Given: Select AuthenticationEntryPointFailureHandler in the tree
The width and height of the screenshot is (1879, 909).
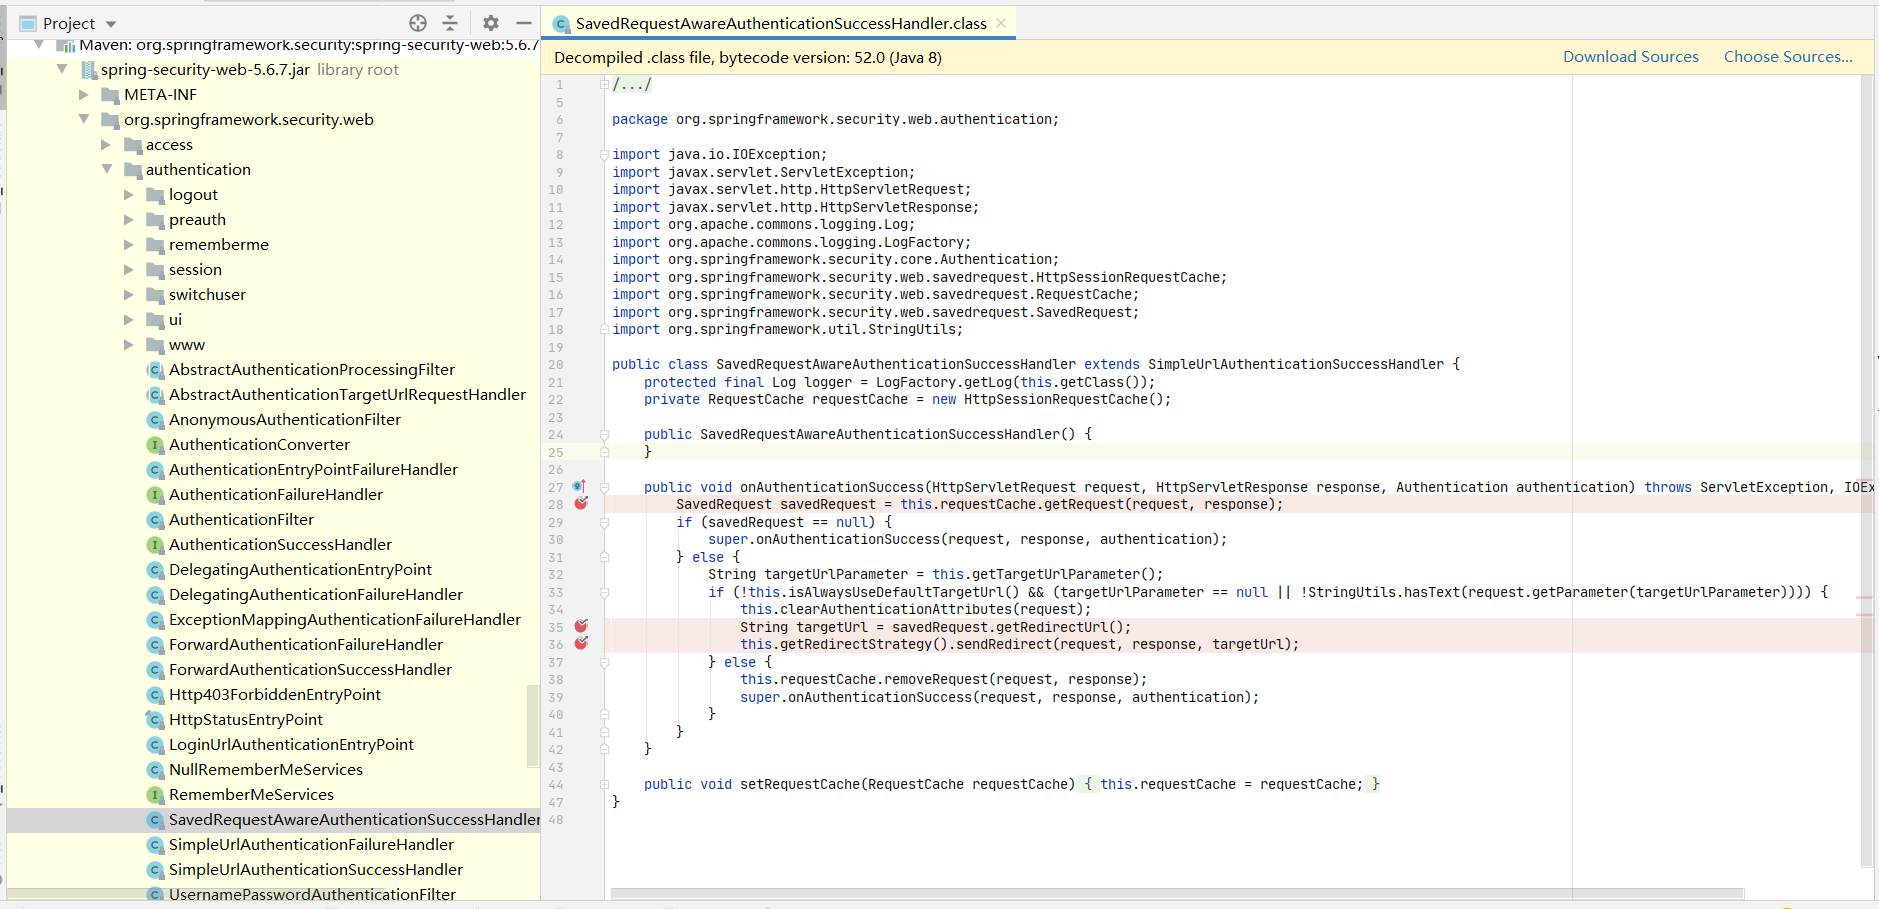Looking at the screenshot, I should coord(313,470).
